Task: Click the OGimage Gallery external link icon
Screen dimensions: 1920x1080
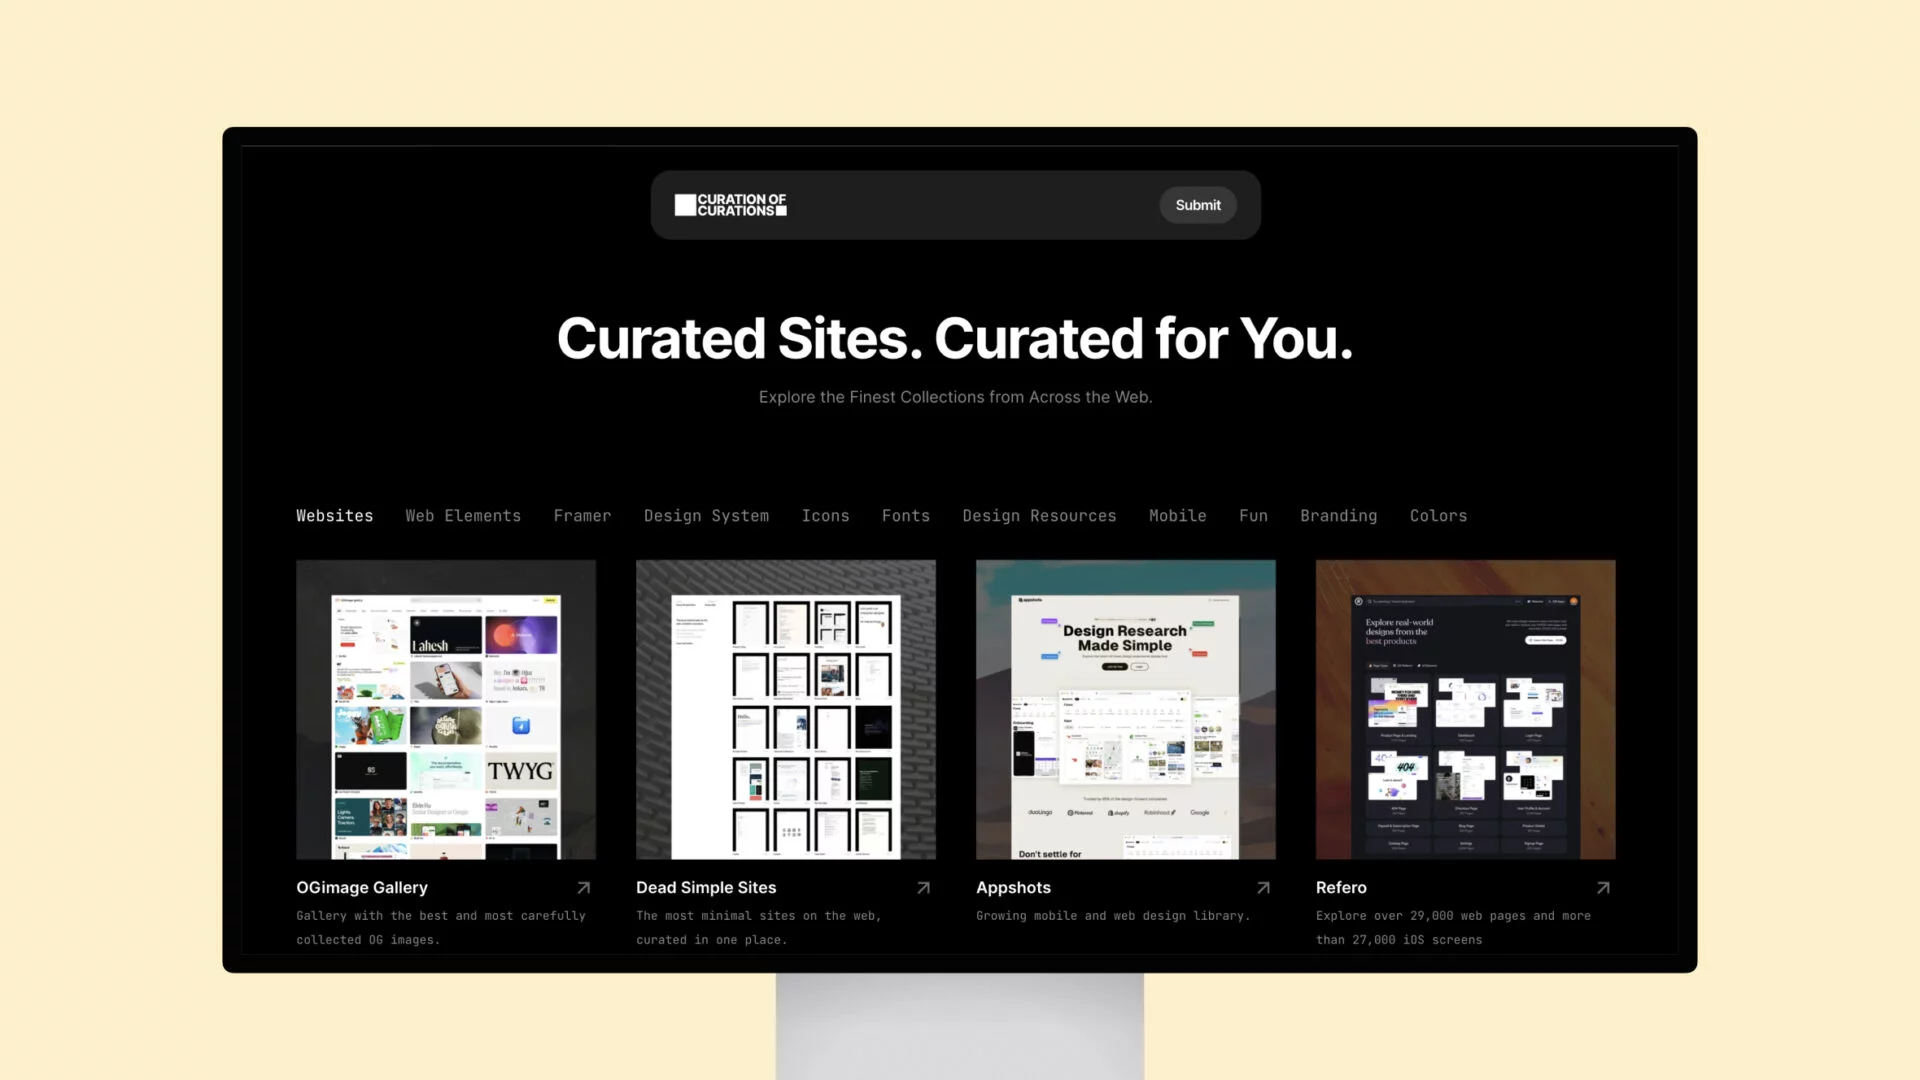Action: (x=584, y=886)
